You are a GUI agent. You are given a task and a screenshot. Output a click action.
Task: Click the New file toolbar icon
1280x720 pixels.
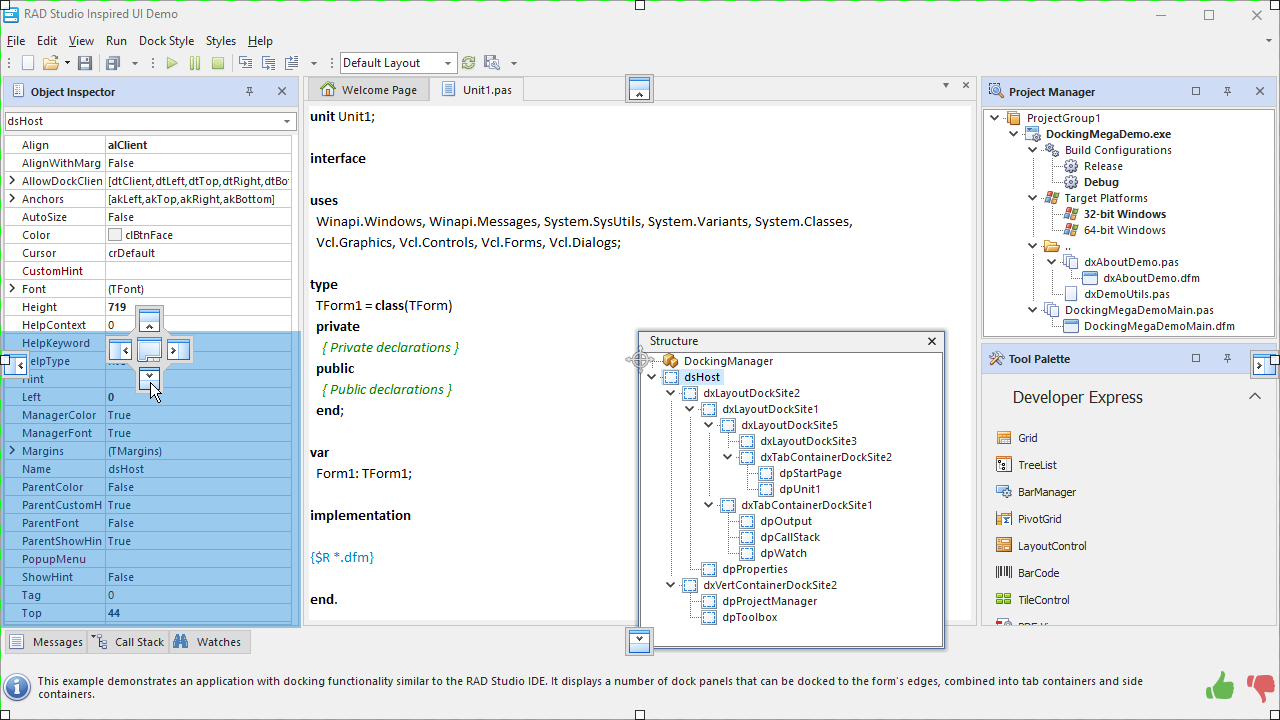tap(28, 63)
